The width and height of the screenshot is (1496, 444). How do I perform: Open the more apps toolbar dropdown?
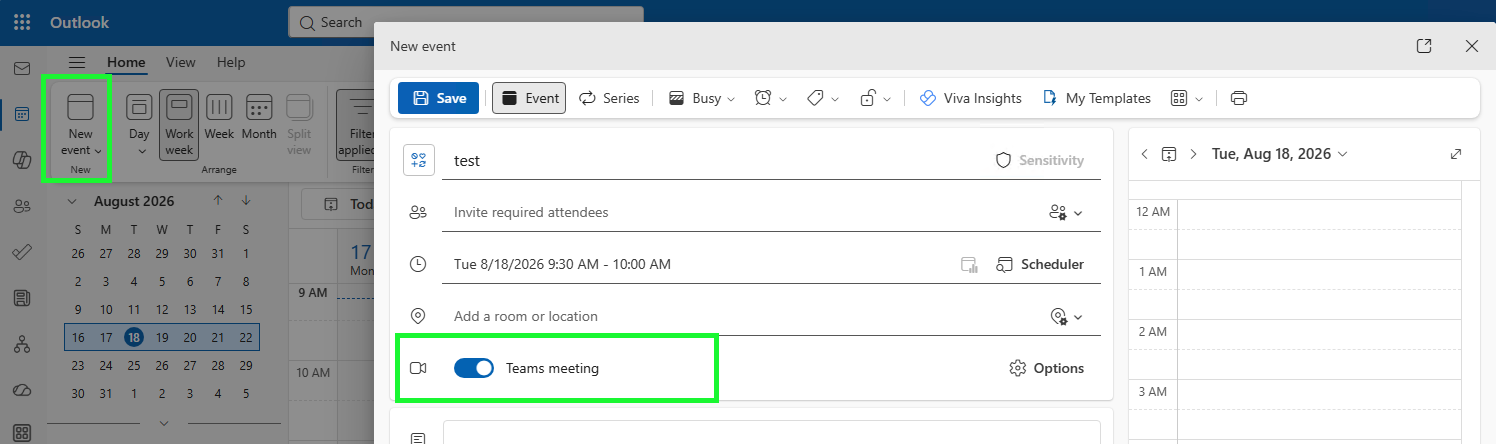tap(1186, 98)
